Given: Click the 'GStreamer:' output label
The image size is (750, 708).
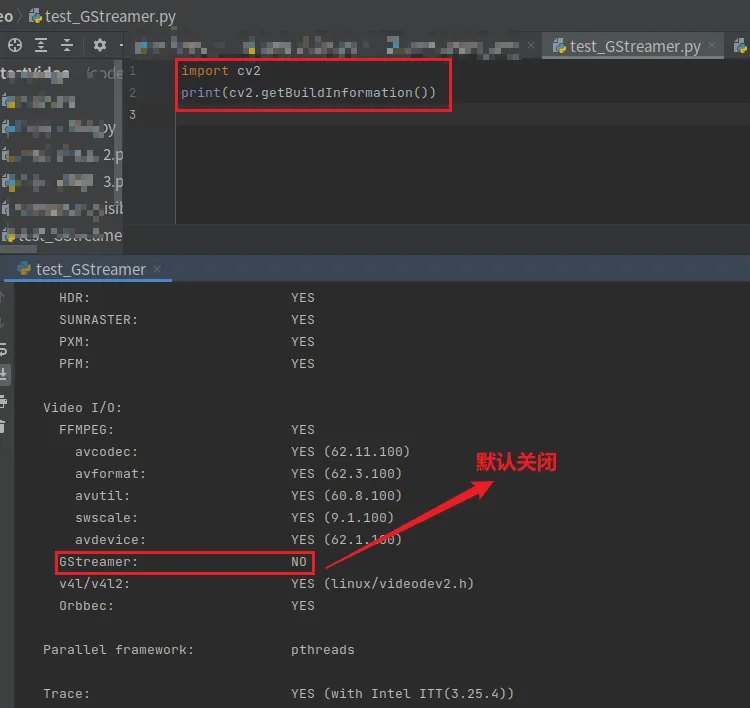Looking at the screenshot, I should (99, 562).
